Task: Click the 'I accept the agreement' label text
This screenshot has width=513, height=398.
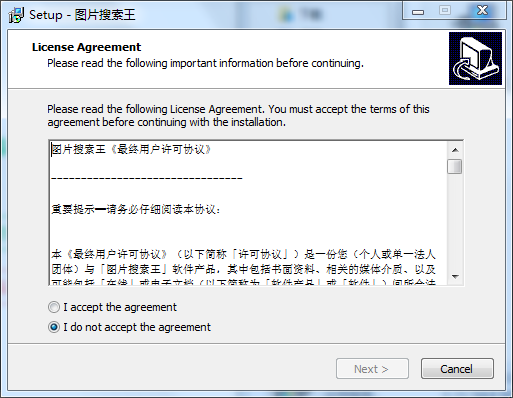Action: [120, 307]
